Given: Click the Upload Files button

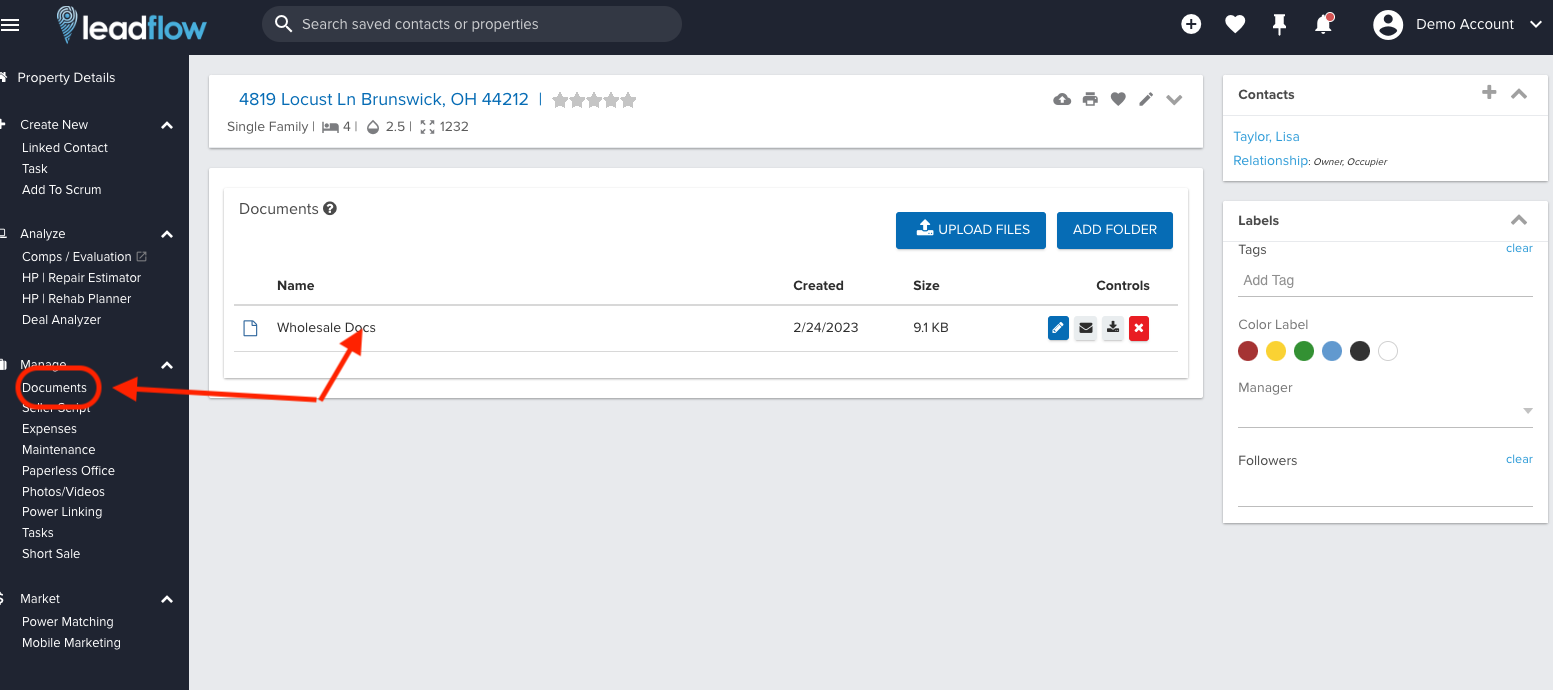Looking at the screenshot, I should click(971, 230).
